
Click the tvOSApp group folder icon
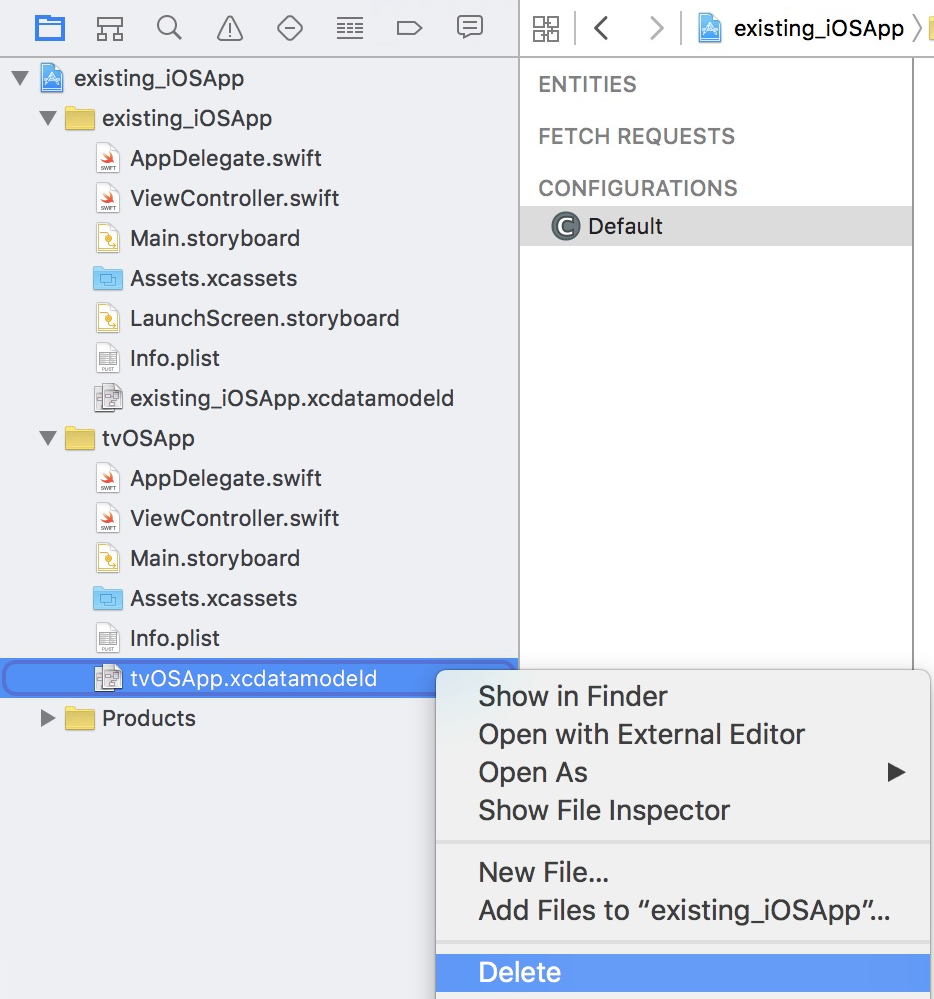pyautogui.click(x=80, y=438)
